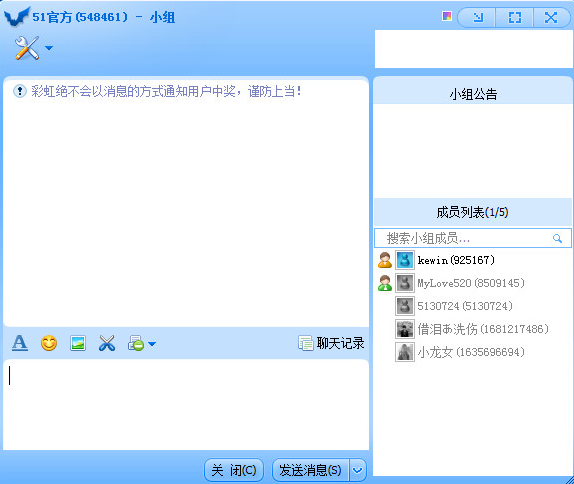Click the 成员列表(1/5) header
This screenshot has width=574, height=484.
click(472, 212)
